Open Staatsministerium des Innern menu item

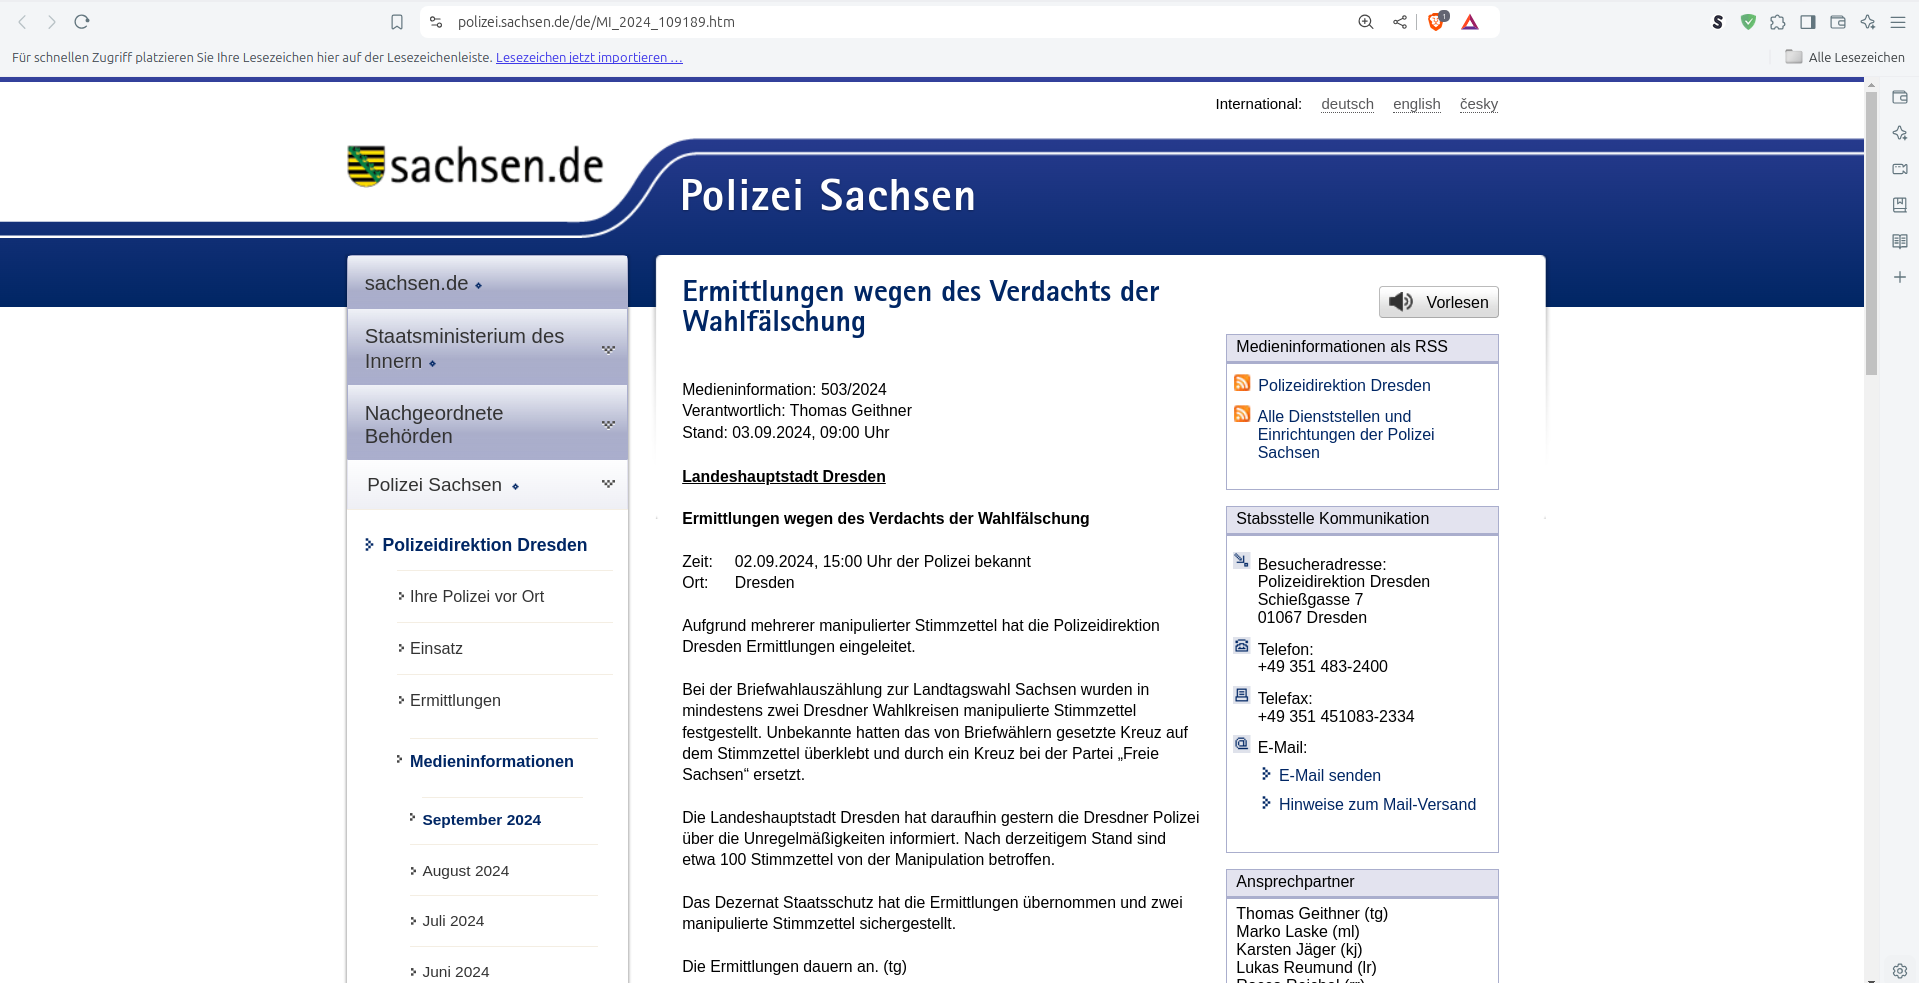coord(464,348)
